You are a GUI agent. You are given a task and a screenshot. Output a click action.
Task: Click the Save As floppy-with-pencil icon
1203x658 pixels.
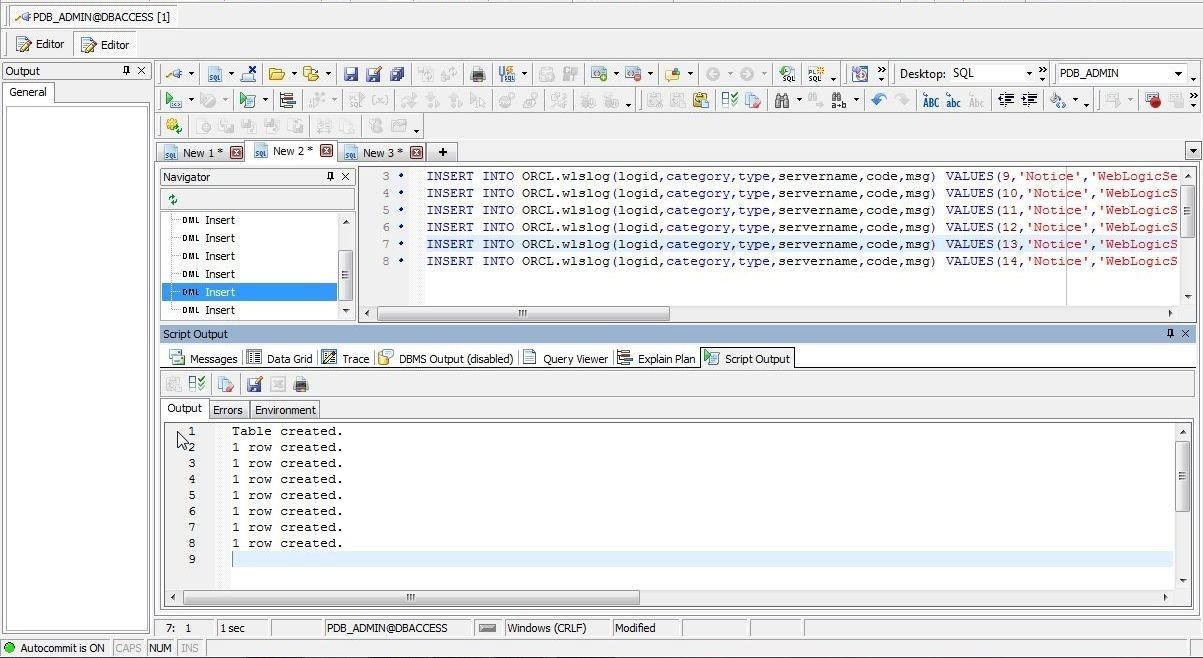pyautogui.click(x=374, y=74)
